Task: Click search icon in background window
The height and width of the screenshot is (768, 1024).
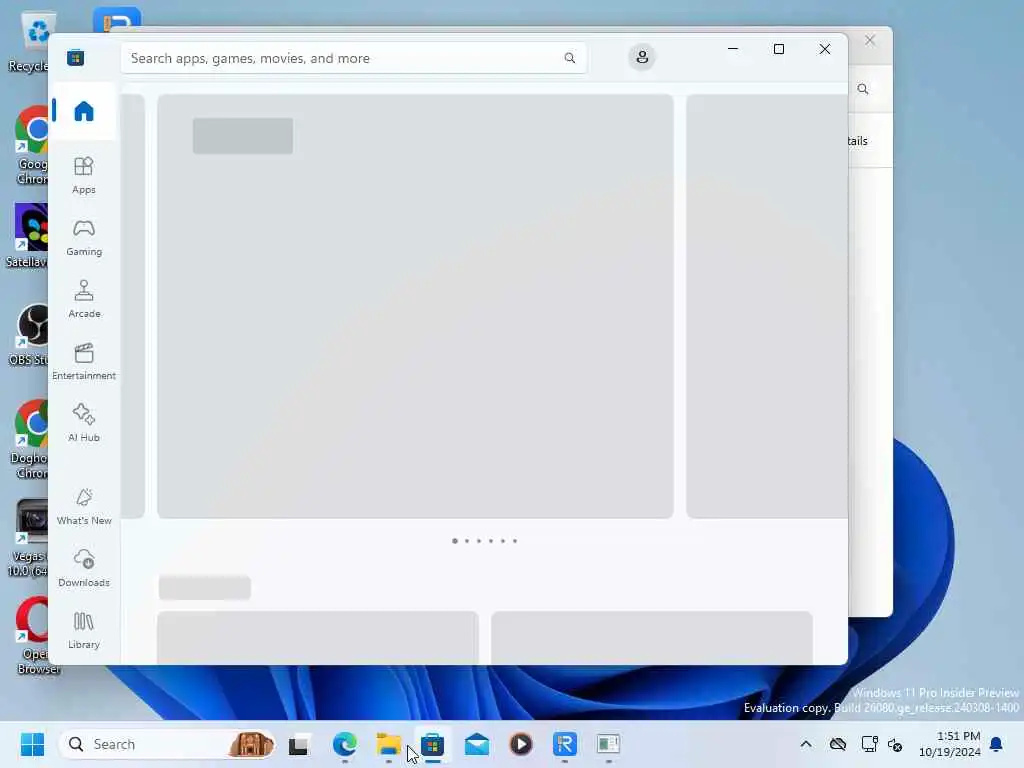Action: point(863,89)
